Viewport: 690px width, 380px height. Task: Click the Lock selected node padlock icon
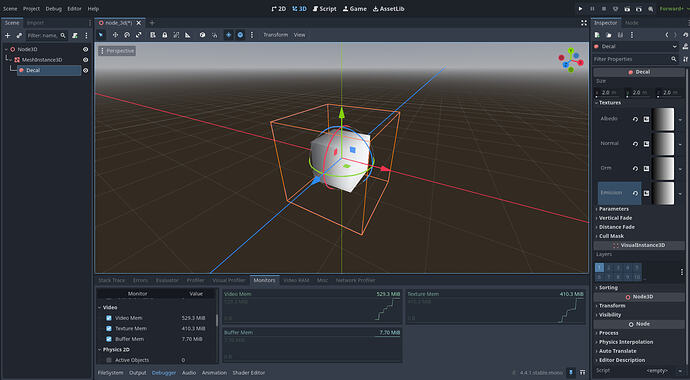tap(165, 35)
